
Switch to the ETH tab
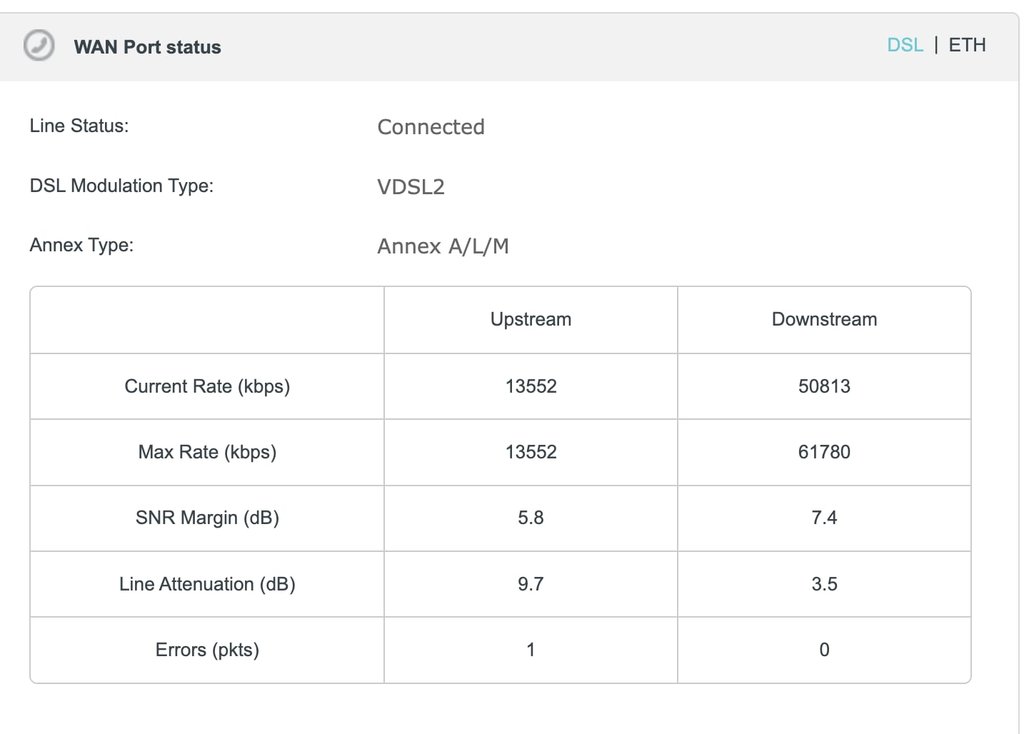pos(967,45)
